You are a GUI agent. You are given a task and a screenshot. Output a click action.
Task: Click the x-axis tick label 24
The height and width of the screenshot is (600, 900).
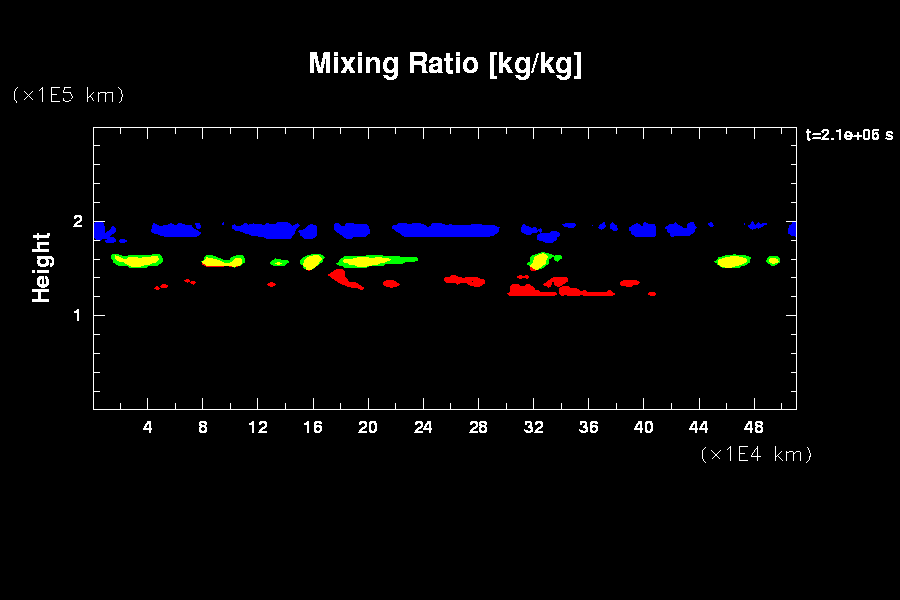pos(423,427)
